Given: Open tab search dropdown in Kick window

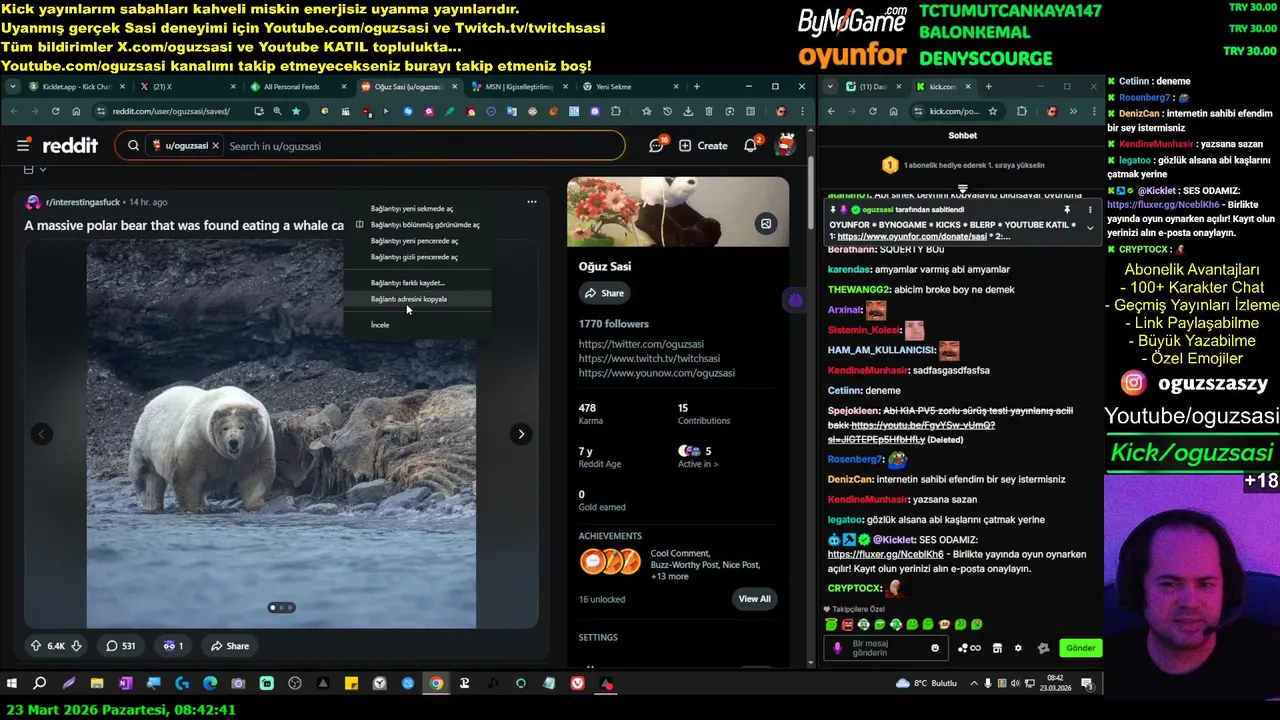Looking at the screenshot, I should pos(829,87).
